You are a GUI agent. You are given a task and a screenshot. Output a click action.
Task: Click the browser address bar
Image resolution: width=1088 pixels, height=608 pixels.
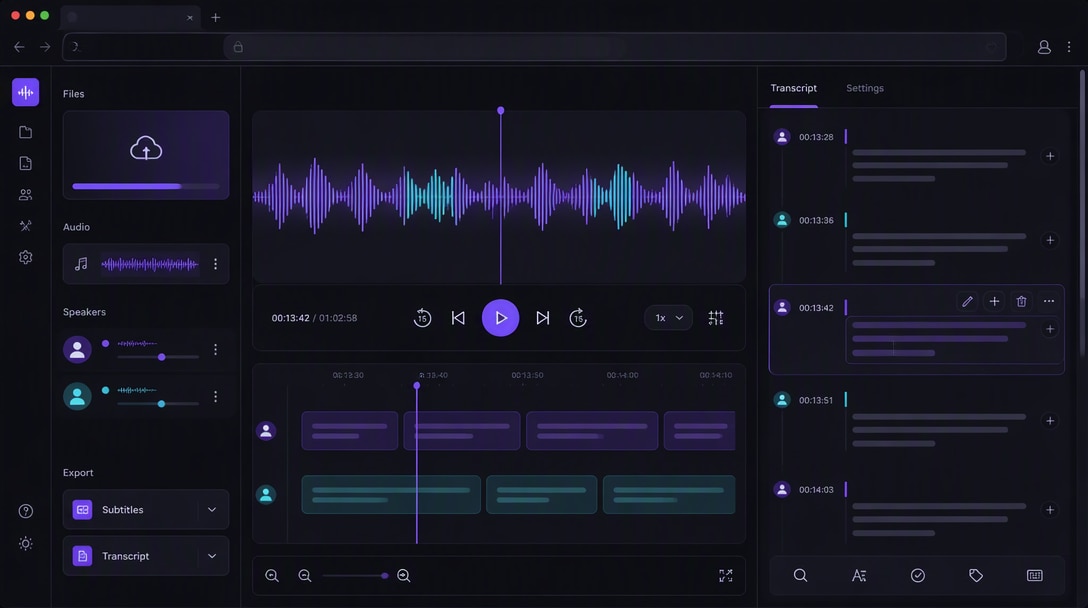tap(534, 47)
